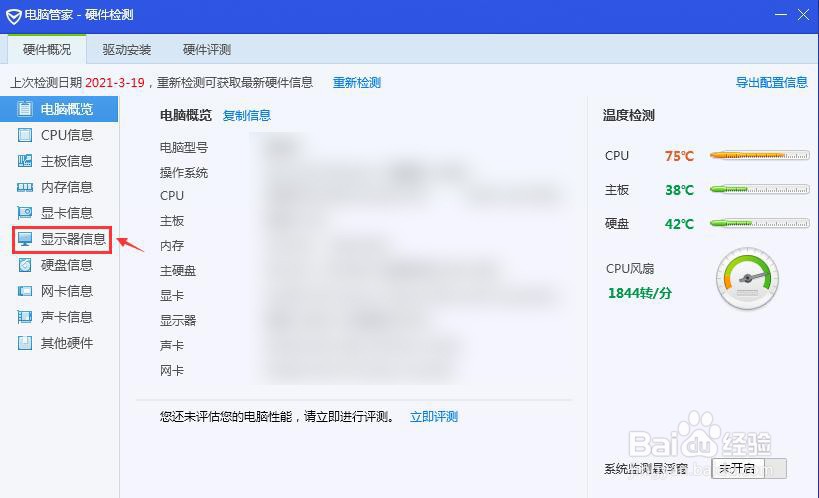Switch to the 硬件概况 tab

click(x=47, y=50)
